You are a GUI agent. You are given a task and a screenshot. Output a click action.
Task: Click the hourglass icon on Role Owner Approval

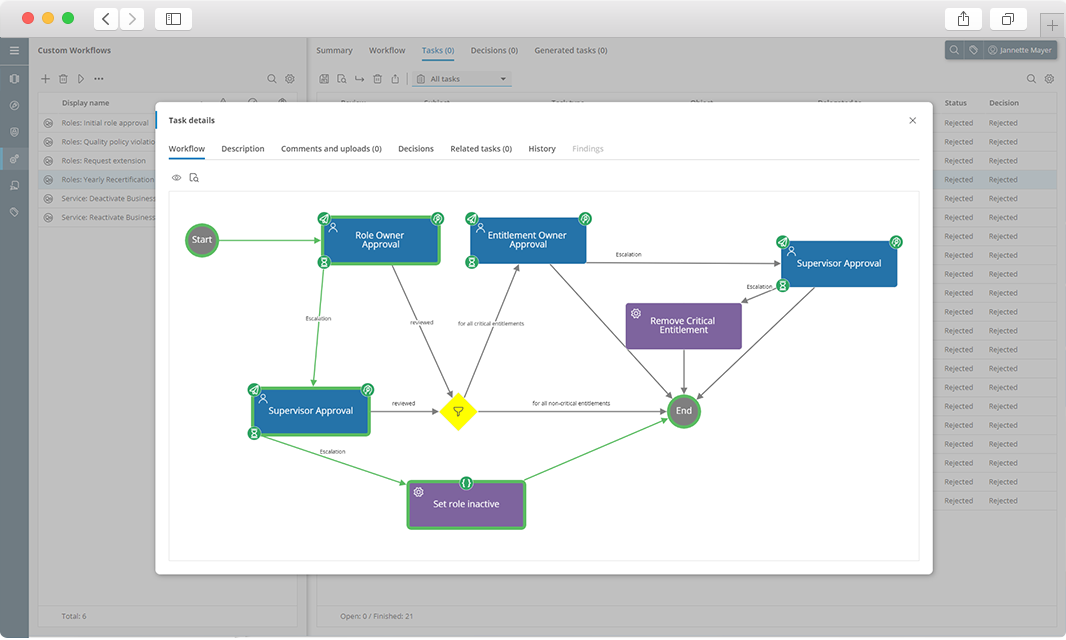coord(324,262)
